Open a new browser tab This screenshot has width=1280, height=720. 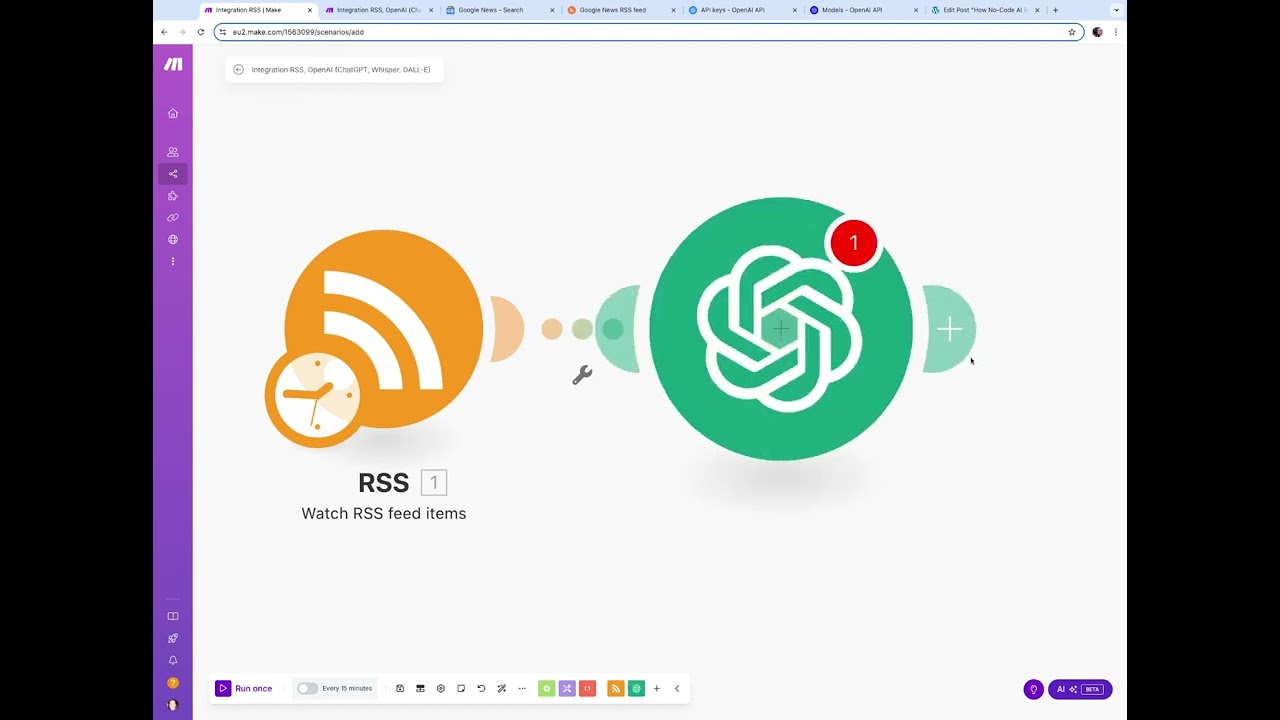click(x=1055, y=10)
